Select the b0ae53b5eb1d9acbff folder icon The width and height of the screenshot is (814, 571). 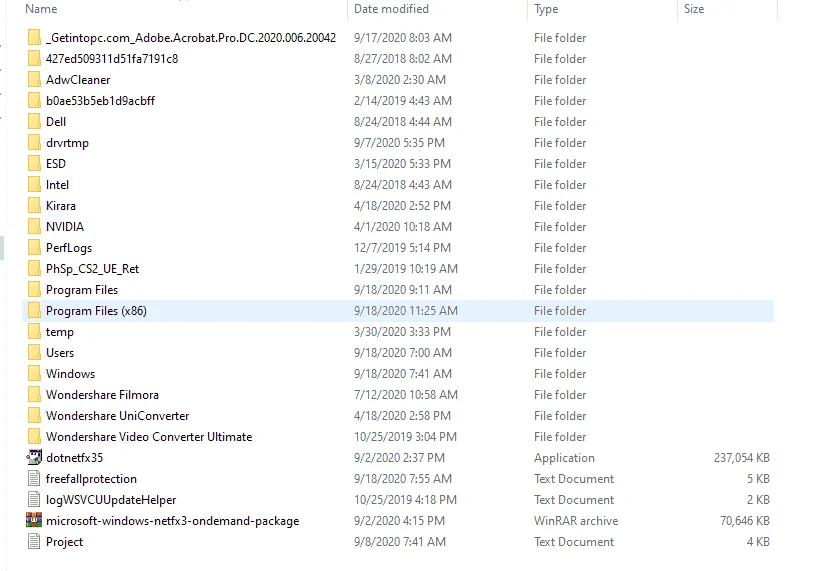[x=34, y=101]
